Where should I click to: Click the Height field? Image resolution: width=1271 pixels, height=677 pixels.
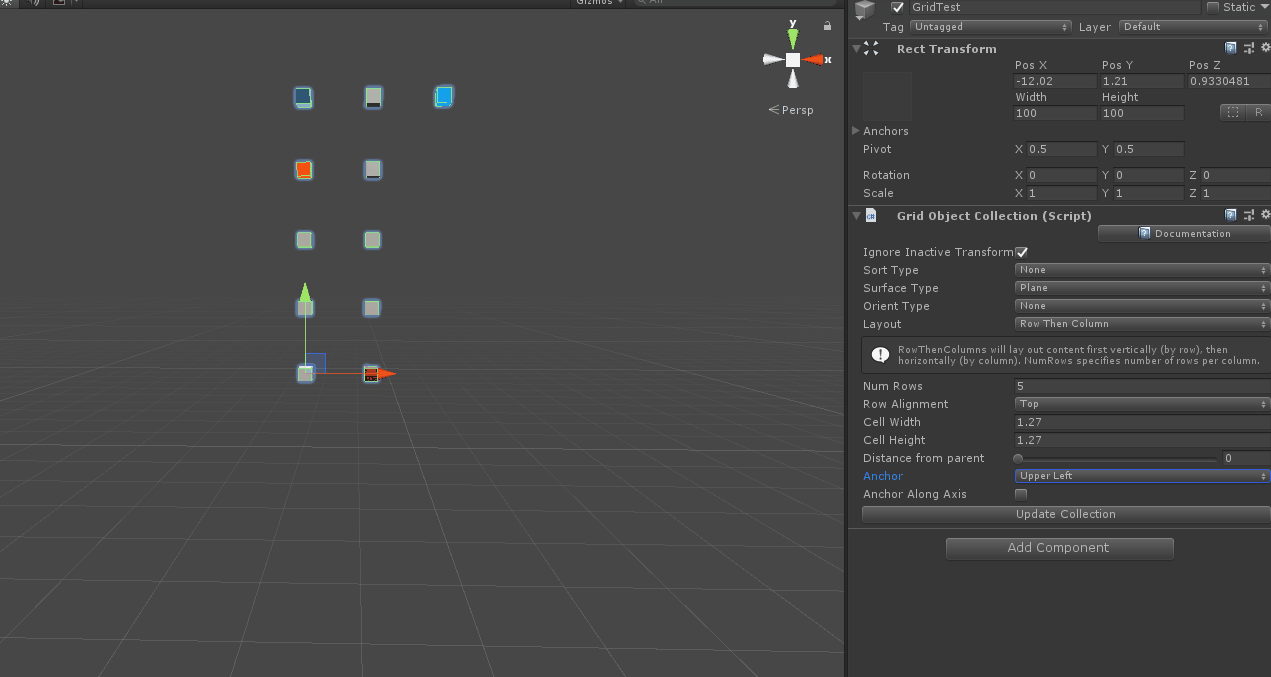point(1142,113)
